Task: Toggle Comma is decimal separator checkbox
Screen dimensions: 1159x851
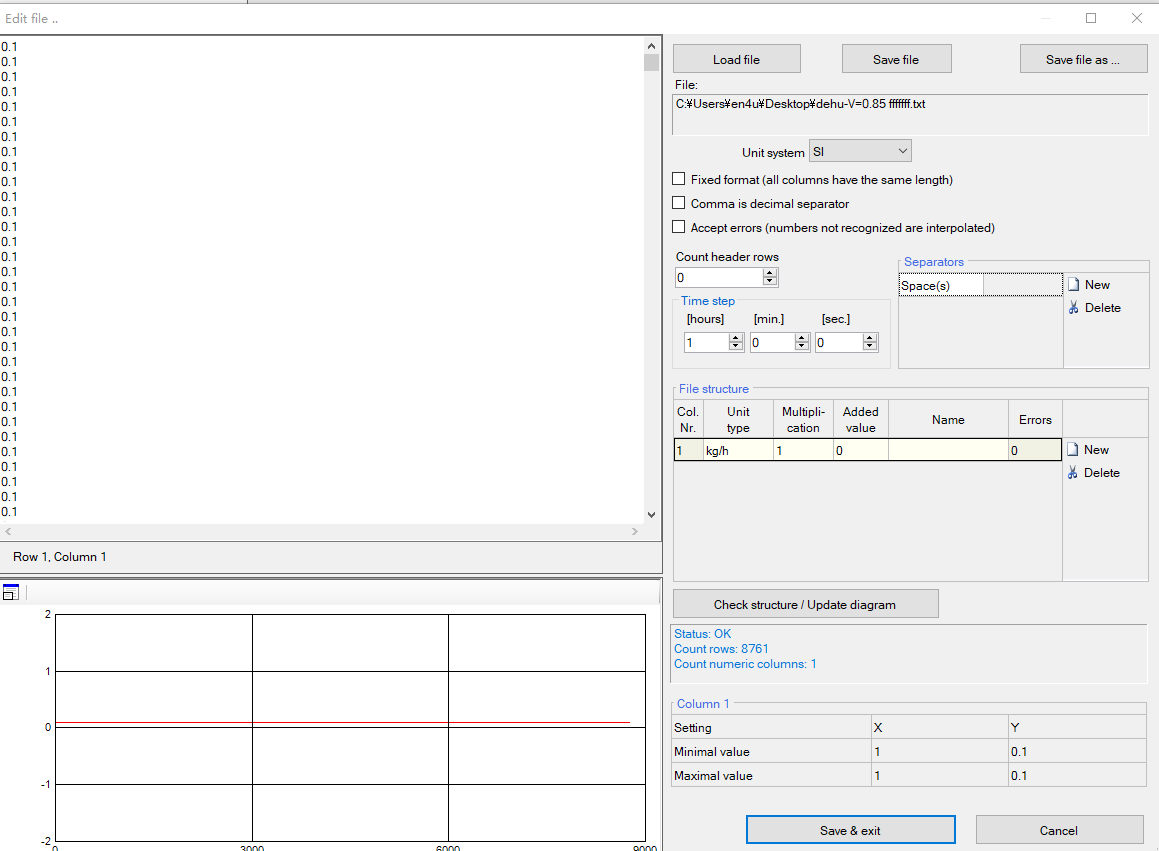Action: pos(679,204)
